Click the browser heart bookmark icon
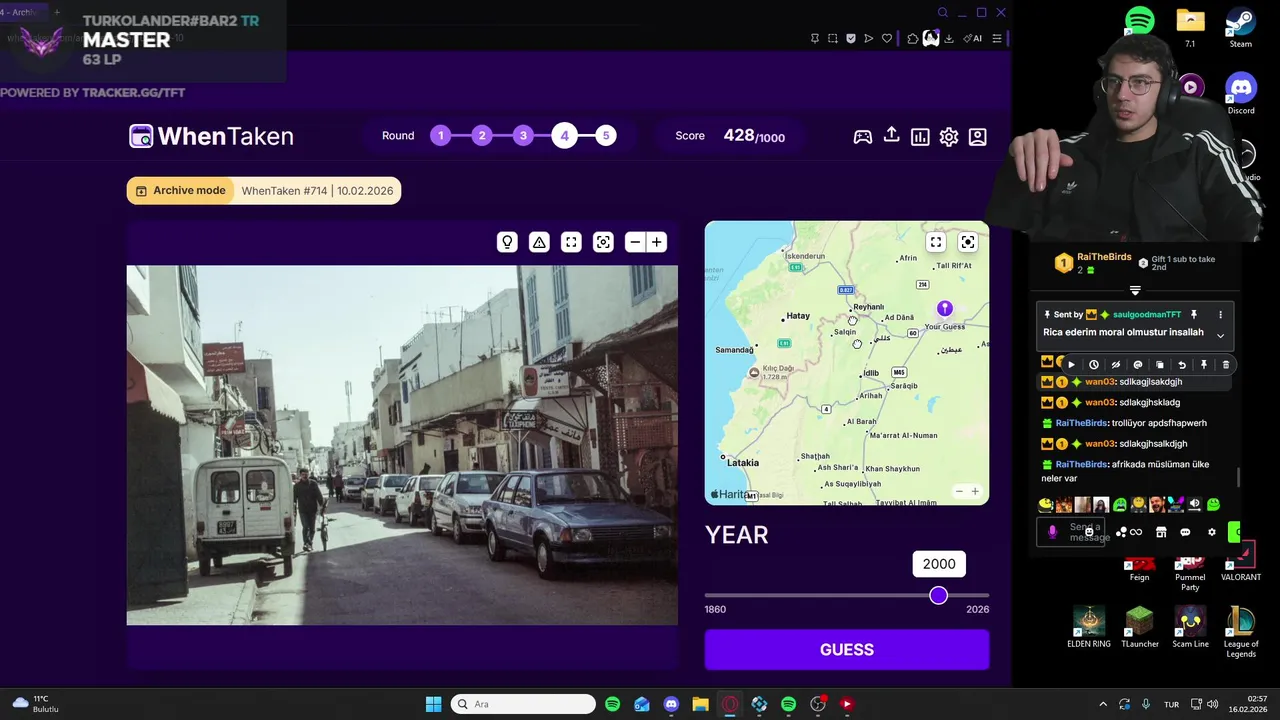The image size is (1280, 720). pos(886,39)
